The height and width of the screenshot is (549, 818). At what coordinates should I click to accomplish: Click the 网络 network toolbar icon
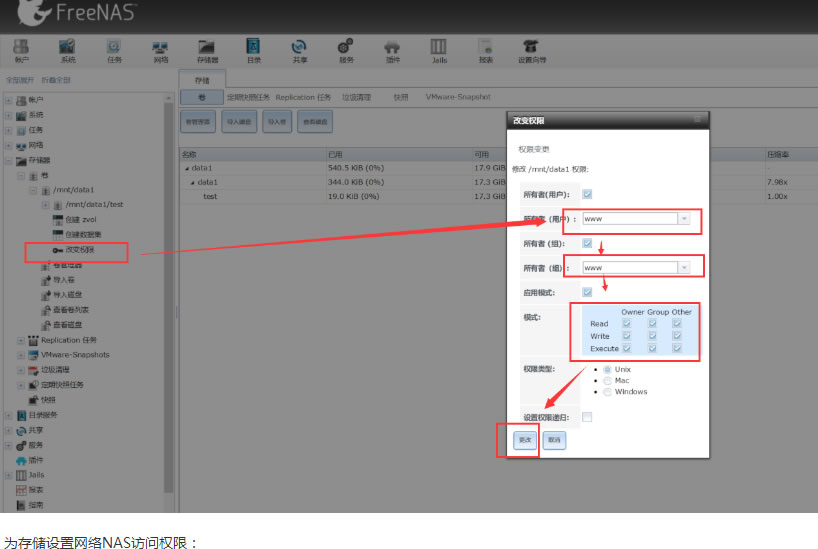[160, 51]
